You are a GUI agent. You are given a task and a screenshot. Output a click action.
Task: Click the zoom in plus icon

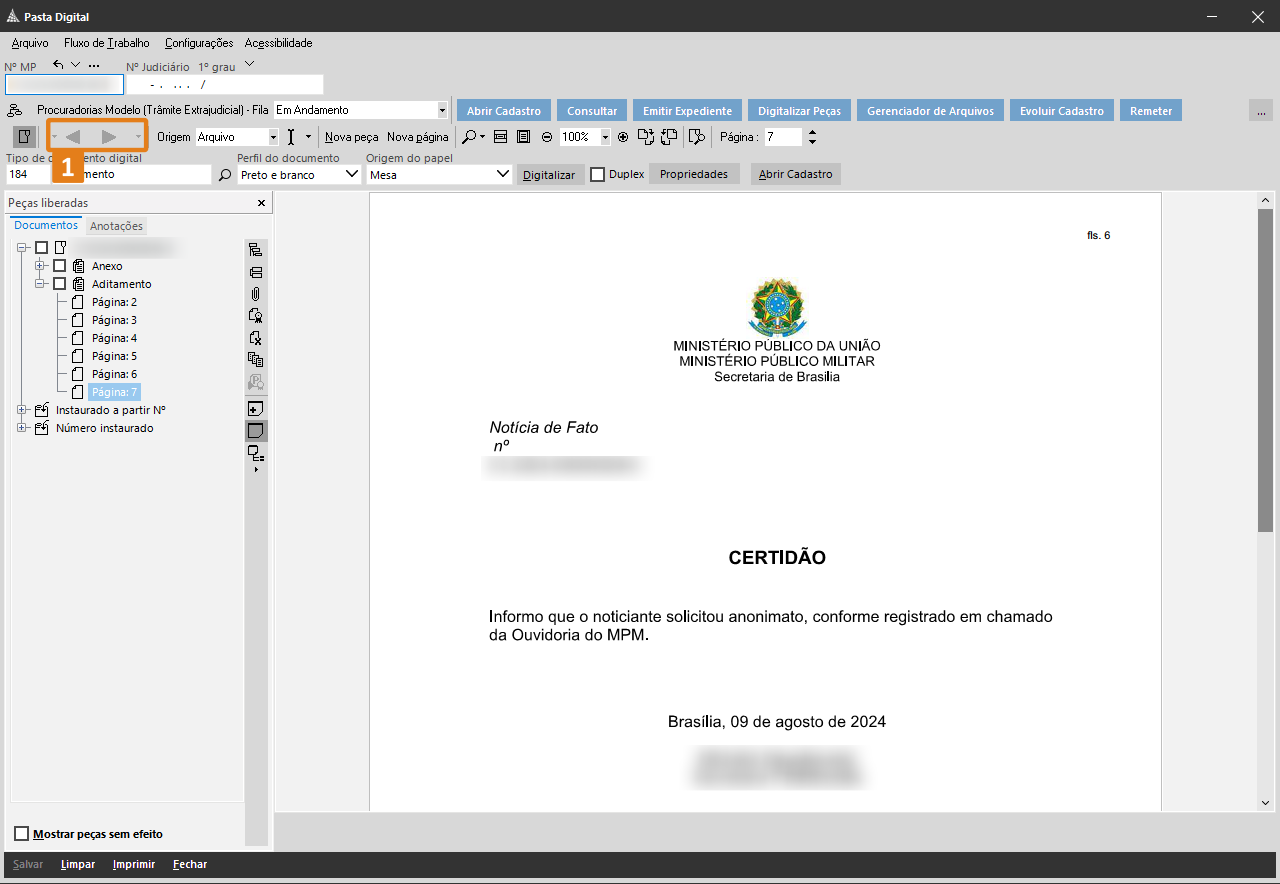coord(623,137)
